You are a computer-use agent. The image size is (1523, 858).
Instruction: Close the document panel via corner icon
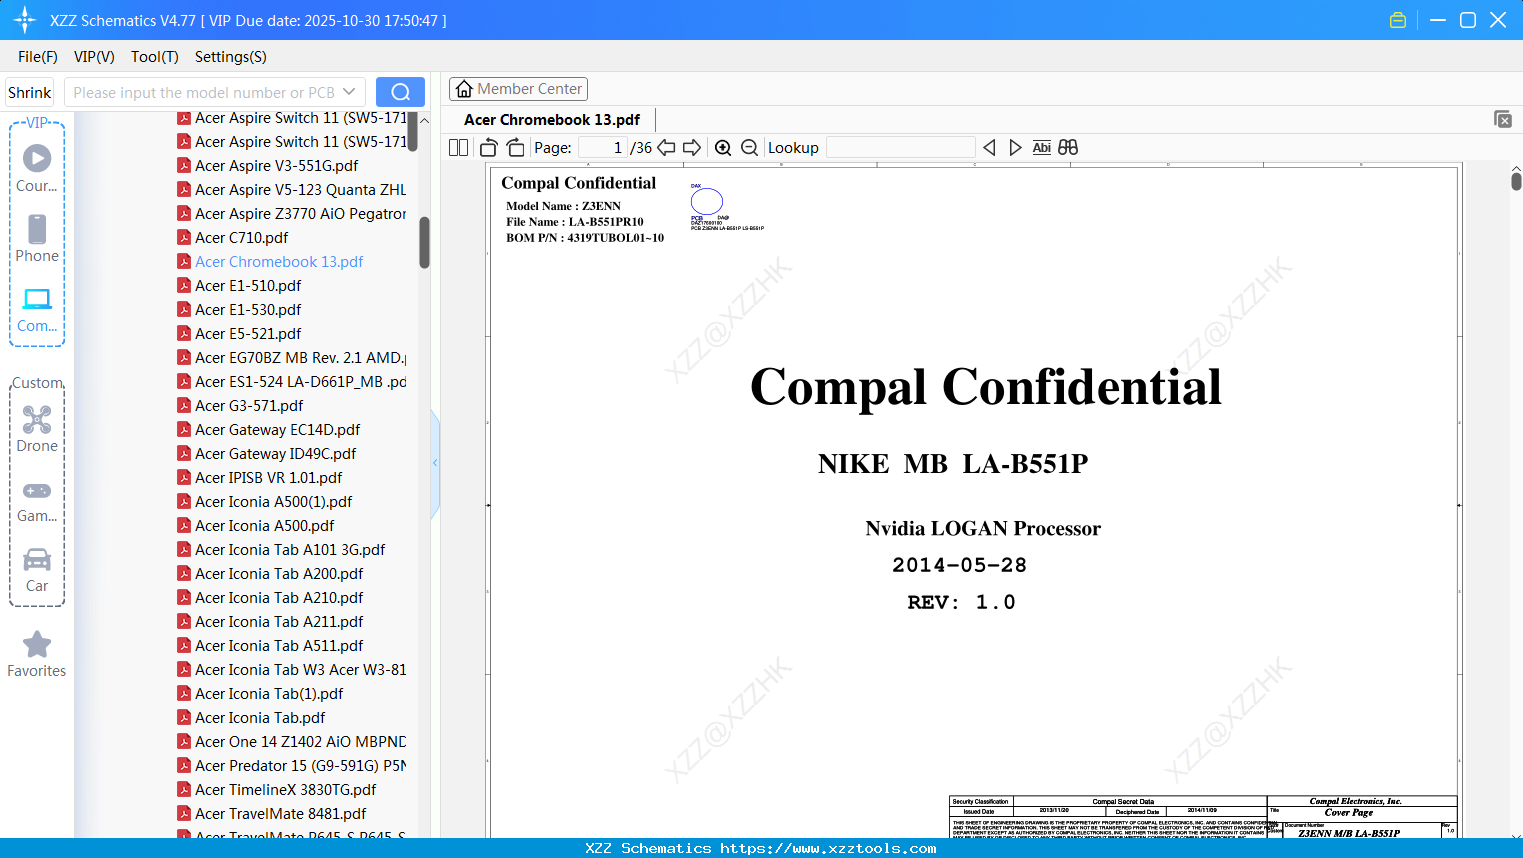click(1503, 119)
